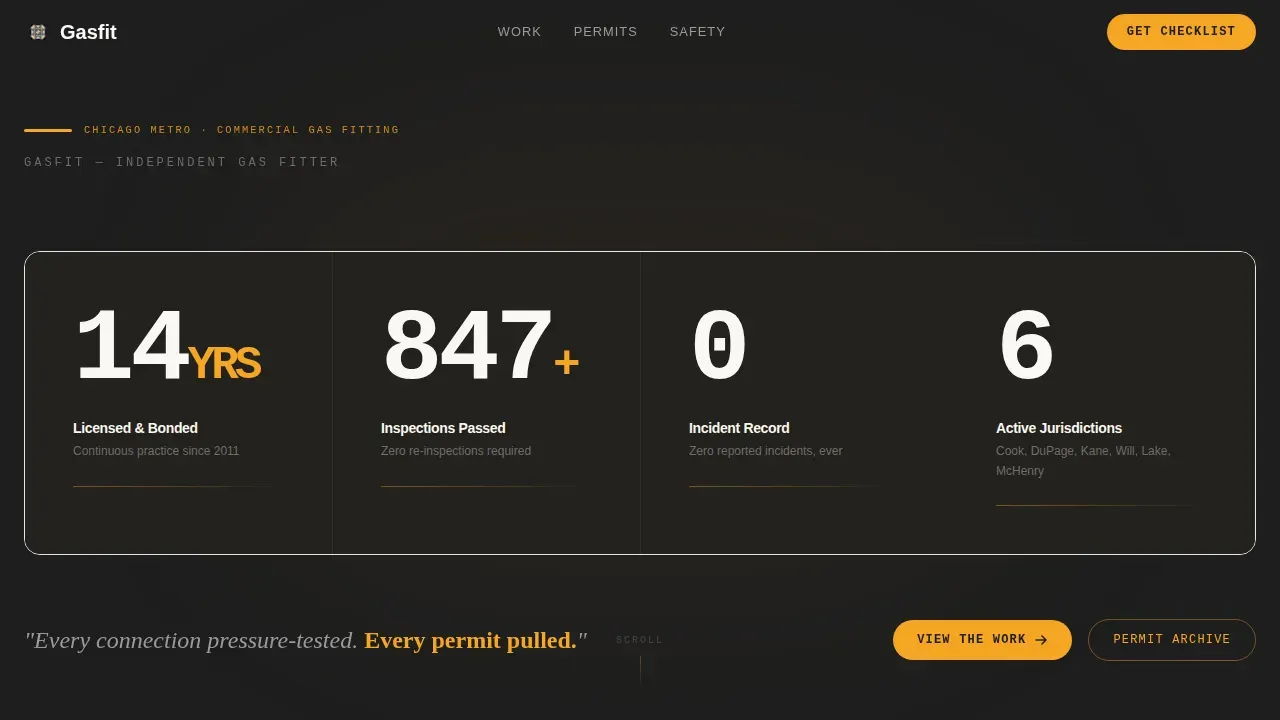Click the Scroll indicator label
The width and height of the screenshot is (1280, 720).
tap(639, 640)
